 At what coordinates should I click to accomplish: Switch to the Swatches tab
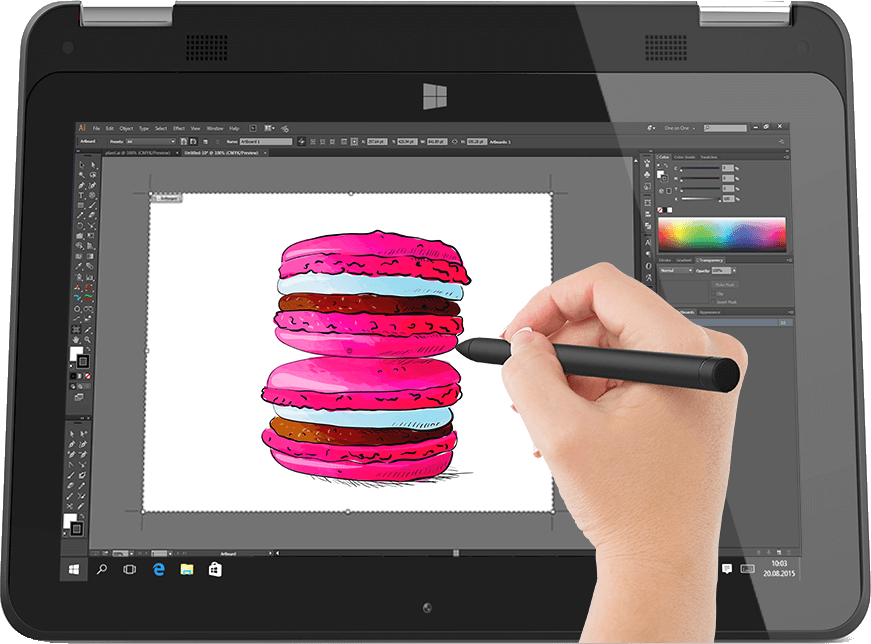[709, 157]
